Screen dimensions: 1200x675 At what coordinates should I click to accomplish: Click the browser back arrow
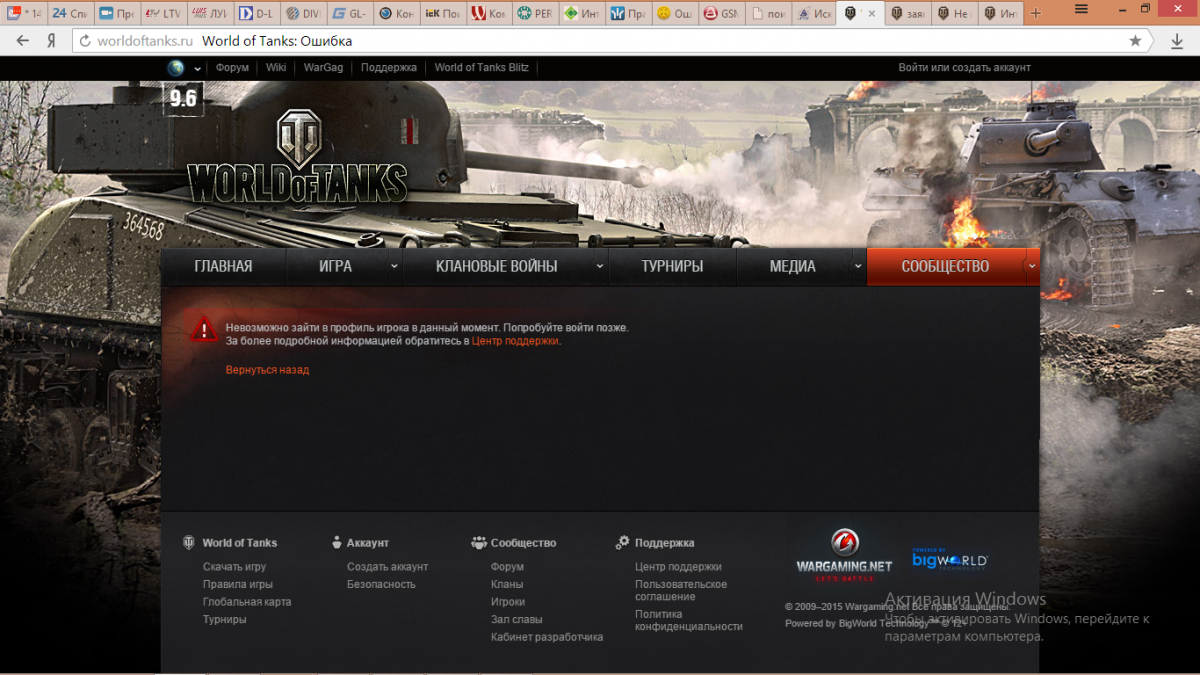coord(22,41)
